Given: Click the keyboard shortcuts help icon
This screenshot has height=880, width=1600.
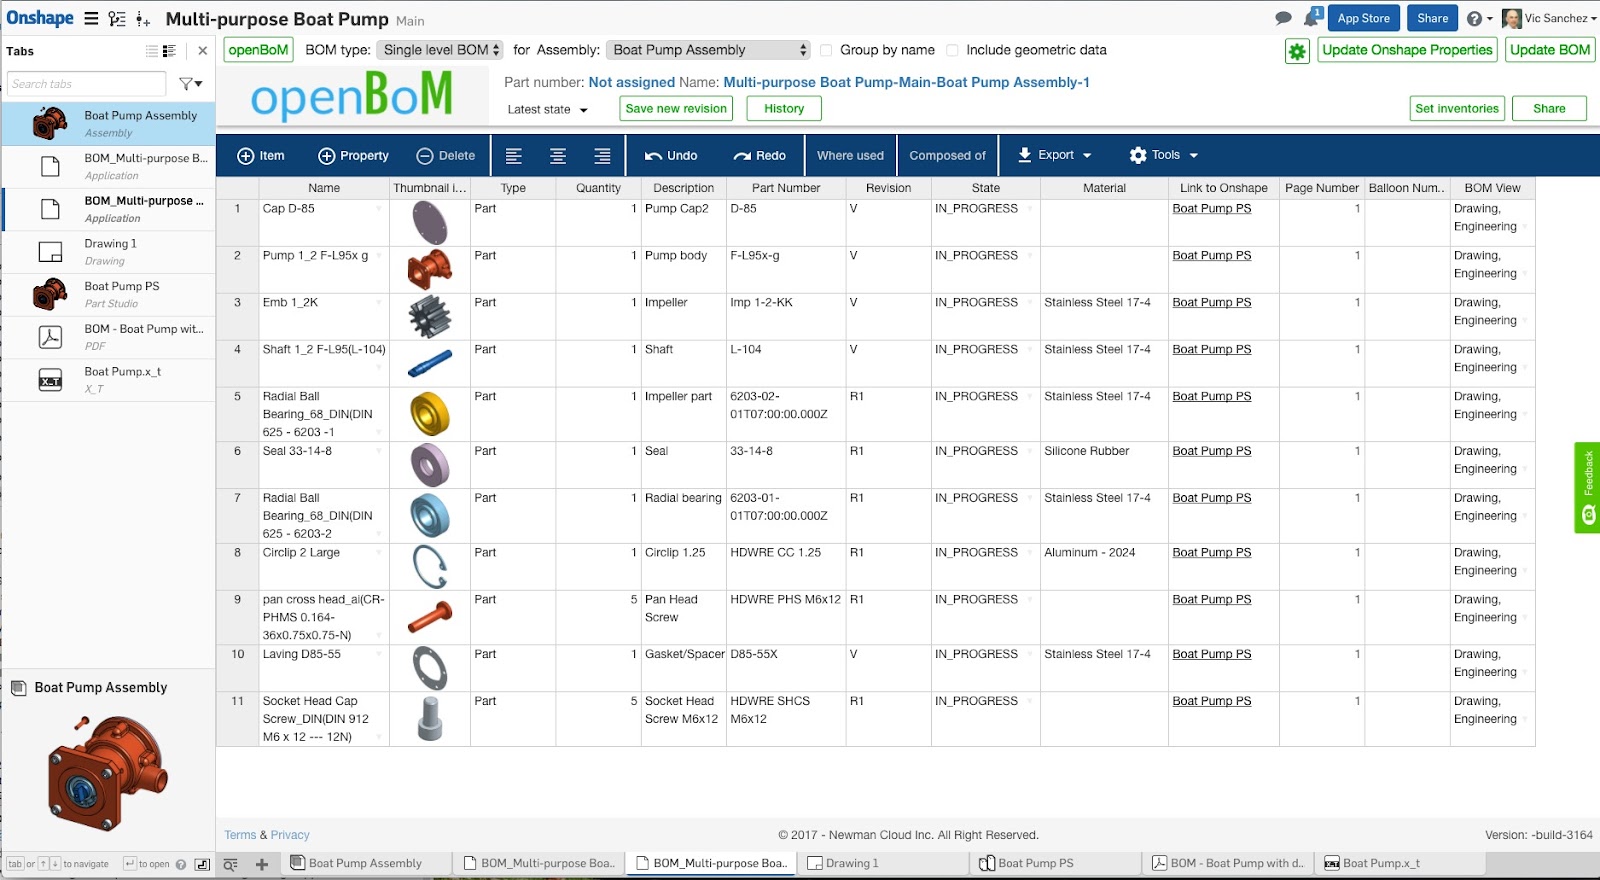Looking at the screenshot, I should pyautogui.click(x=181, y=864).
